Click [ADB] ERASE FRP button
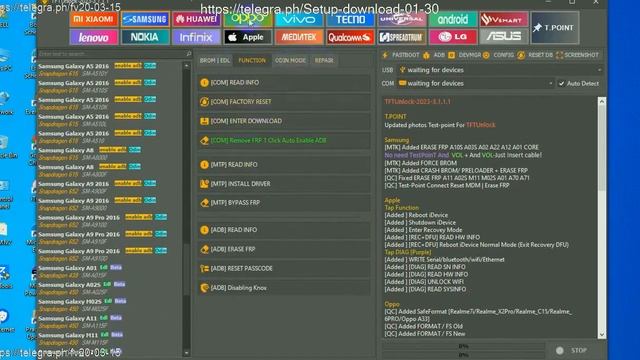Screen dimensions: 640x360 click(284, 249)
